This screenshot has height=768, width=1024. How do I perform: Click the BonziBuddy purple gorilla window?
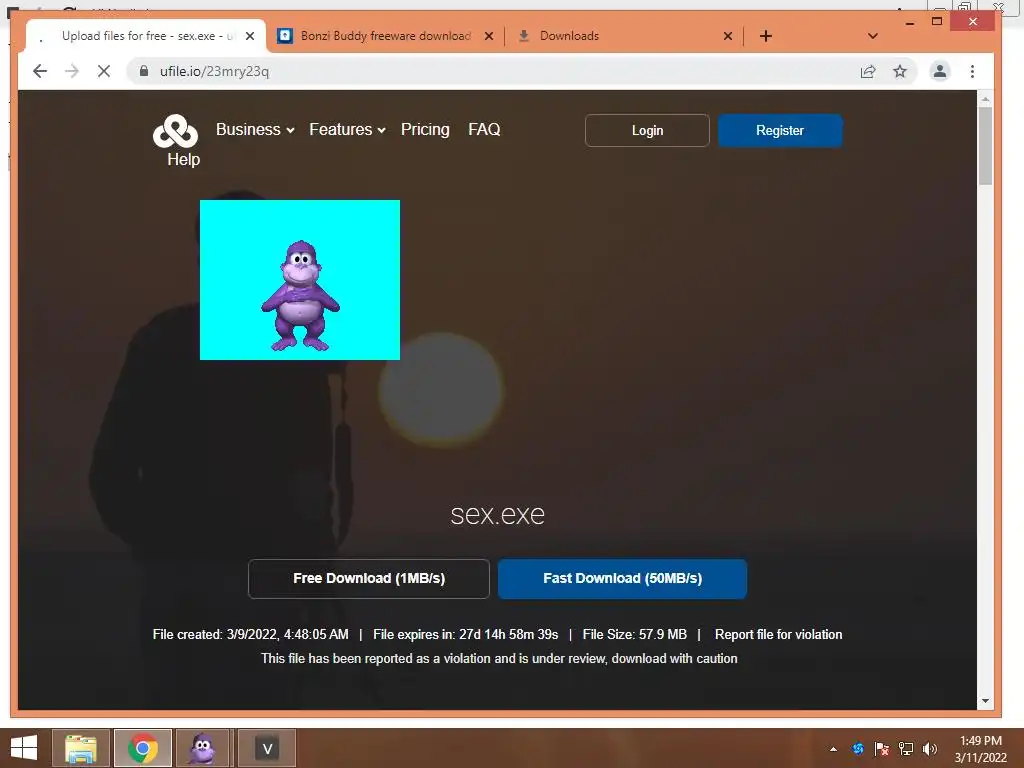click(x=300, y=280)
